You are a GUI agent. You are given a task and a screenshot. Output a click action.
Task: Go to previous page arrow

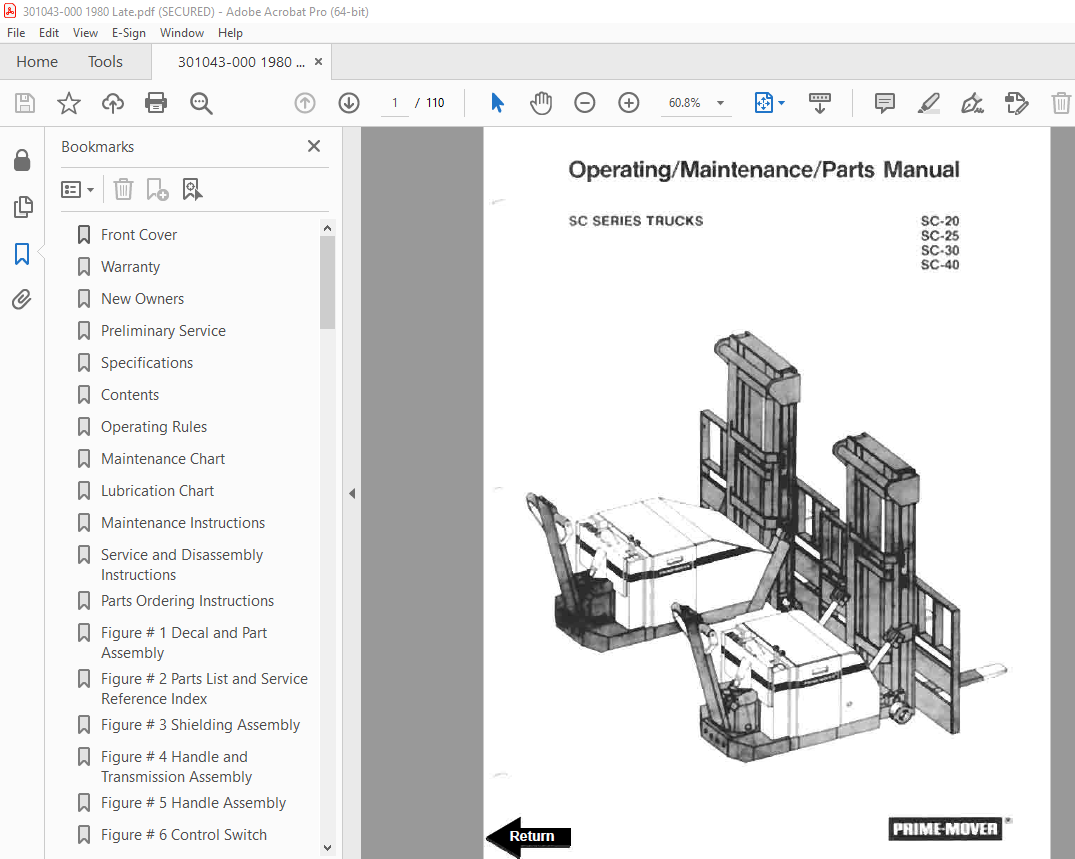[304, 103]
